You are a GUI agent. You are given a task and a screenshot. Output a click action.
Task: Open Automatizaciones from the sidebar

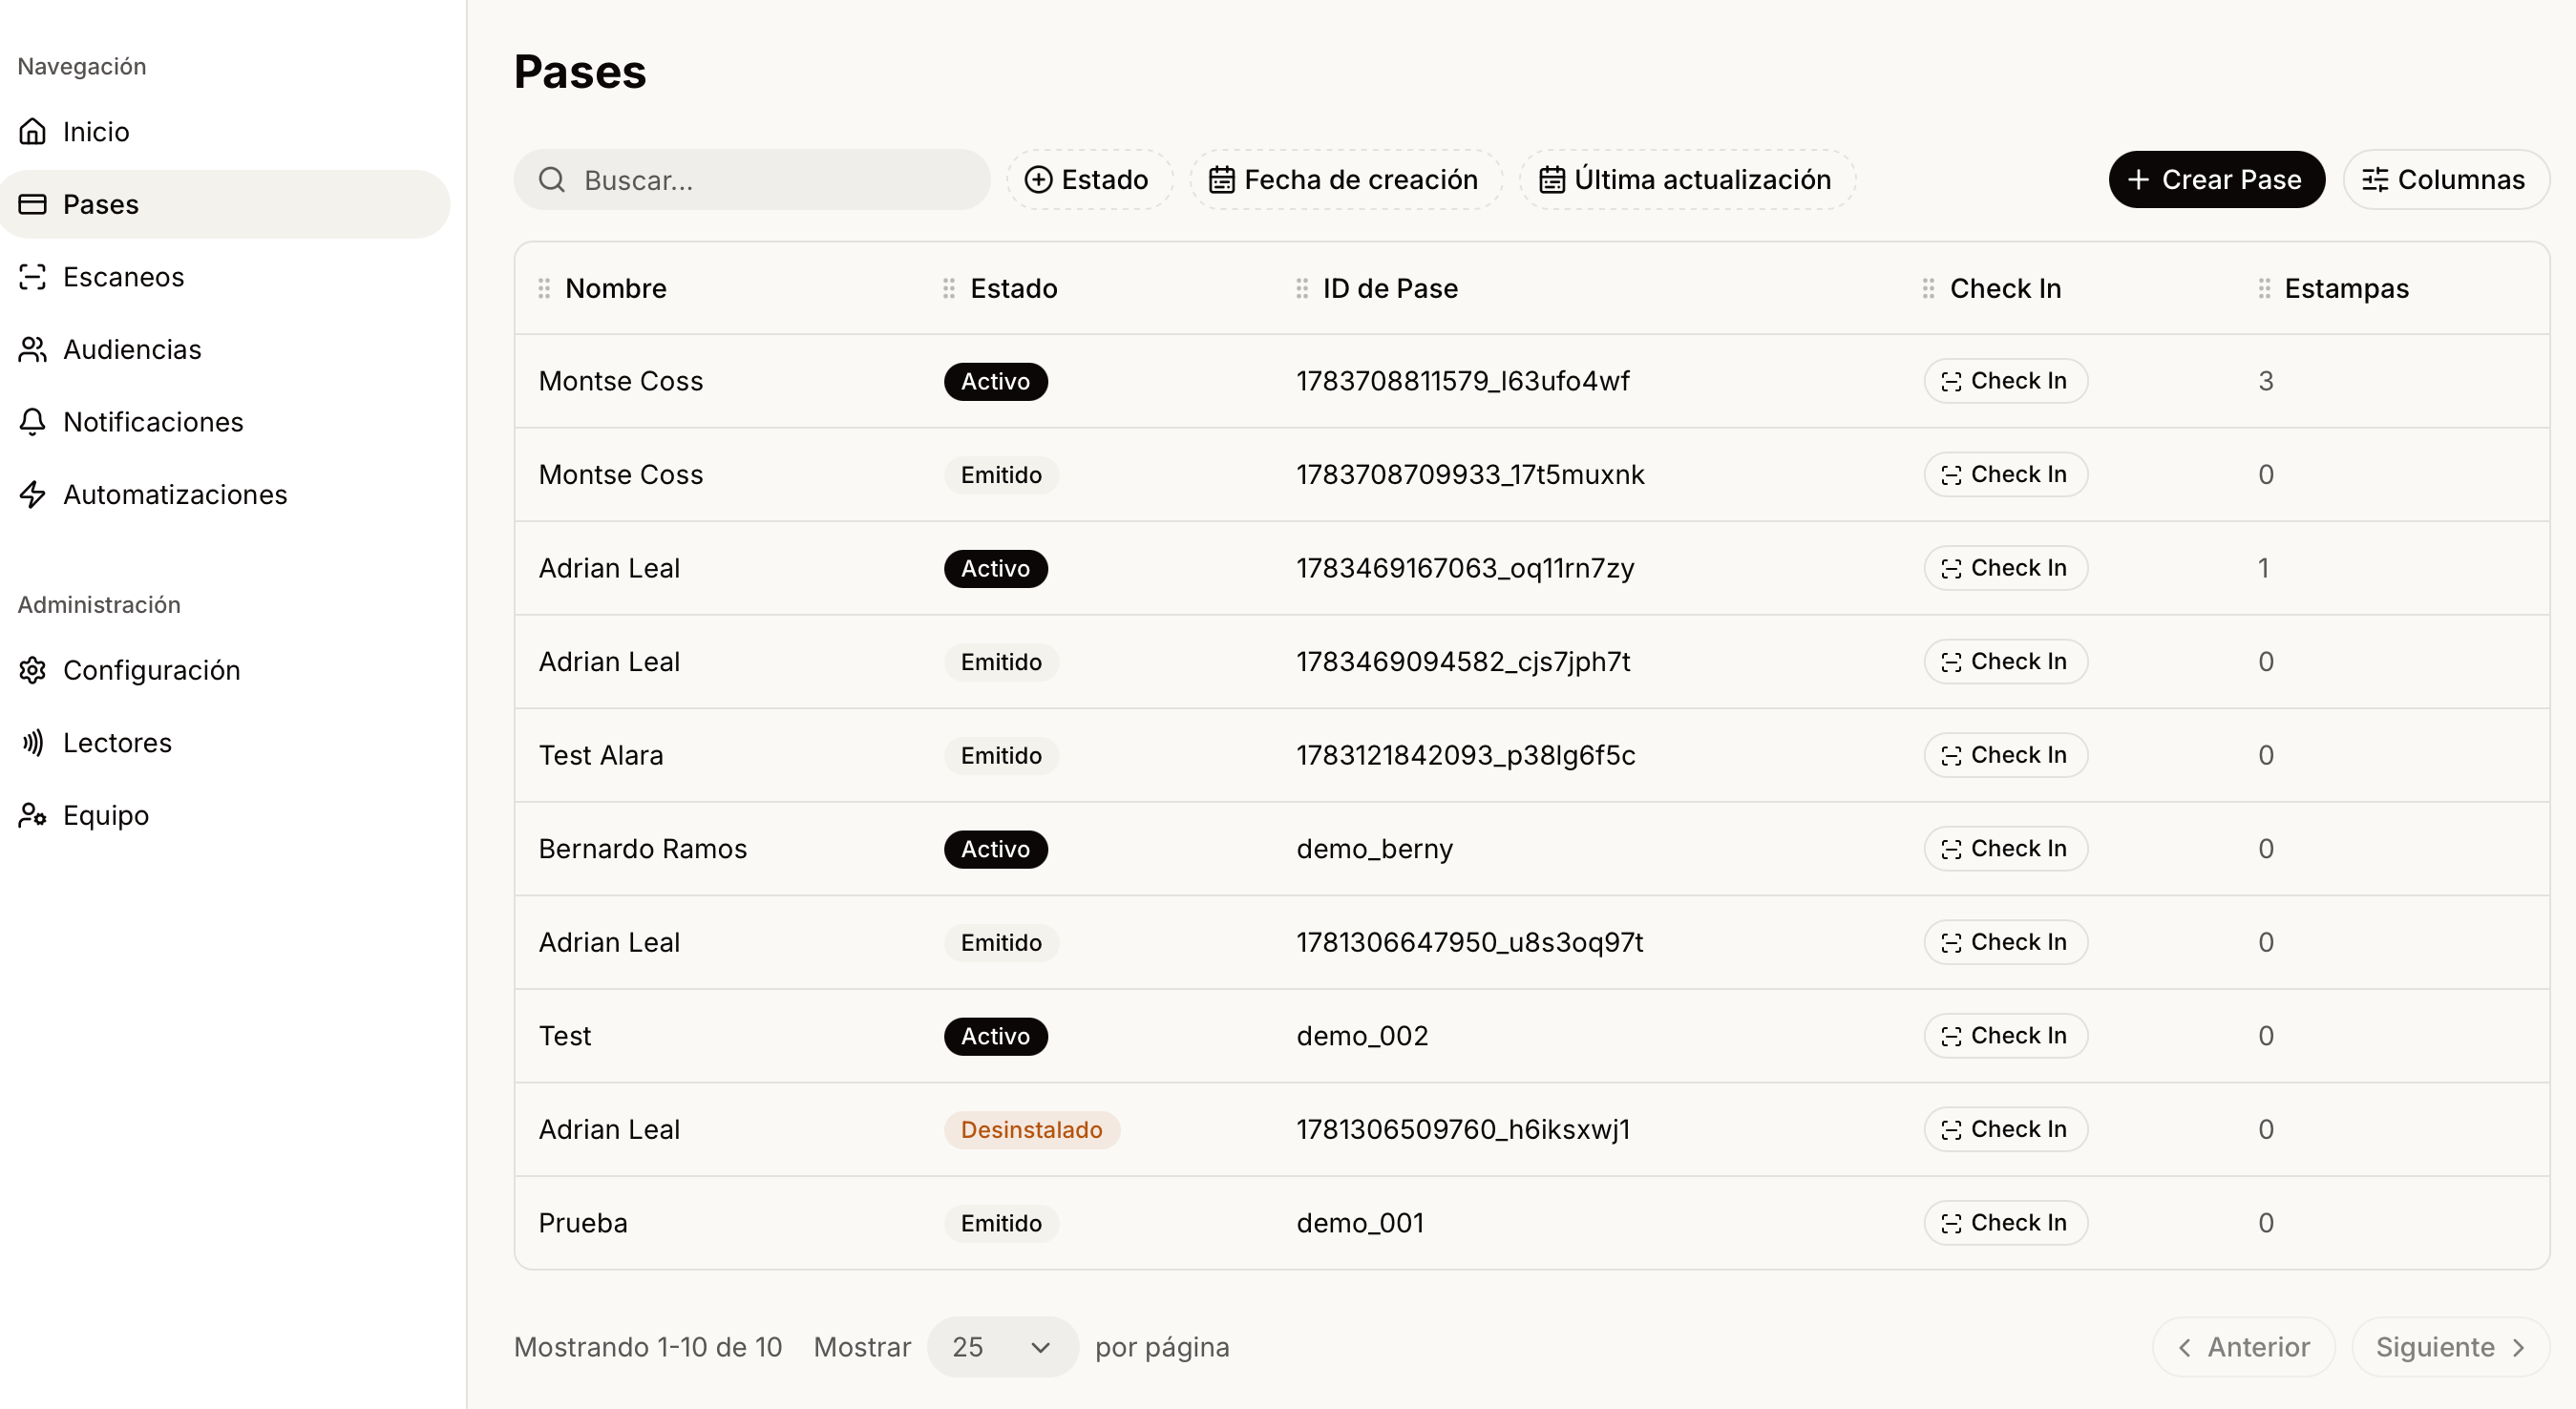point(225,494)
